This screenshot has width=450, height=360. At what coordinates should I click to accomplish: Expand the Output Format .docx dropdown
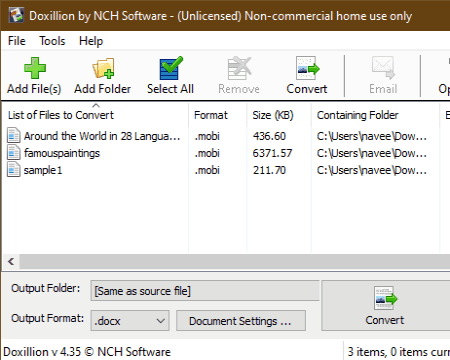click(130, 321)
